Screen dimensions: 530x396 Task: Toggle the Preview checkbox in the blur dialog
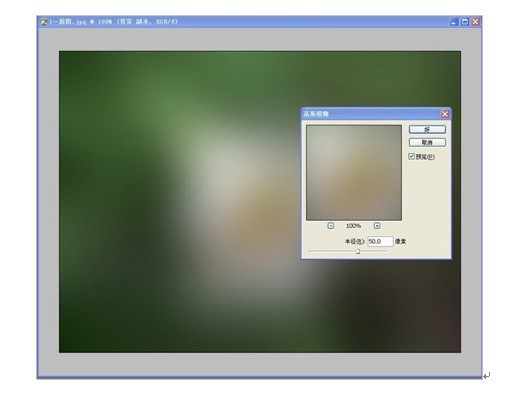[x=411, y=156]
